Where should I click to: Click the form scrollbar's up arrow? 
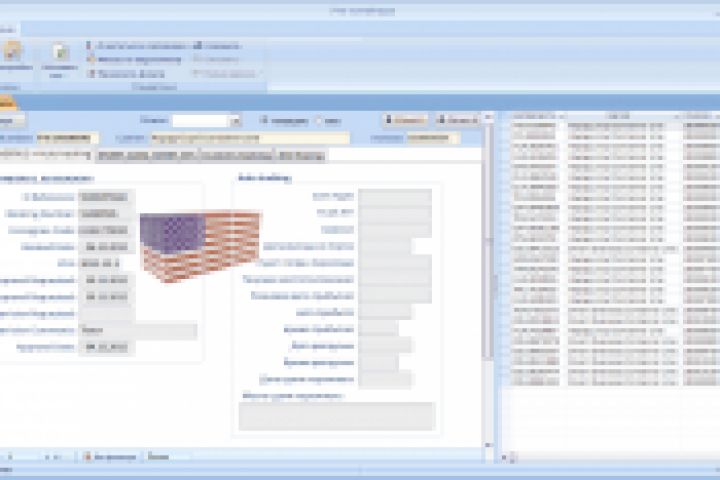[x=489, y=118]
